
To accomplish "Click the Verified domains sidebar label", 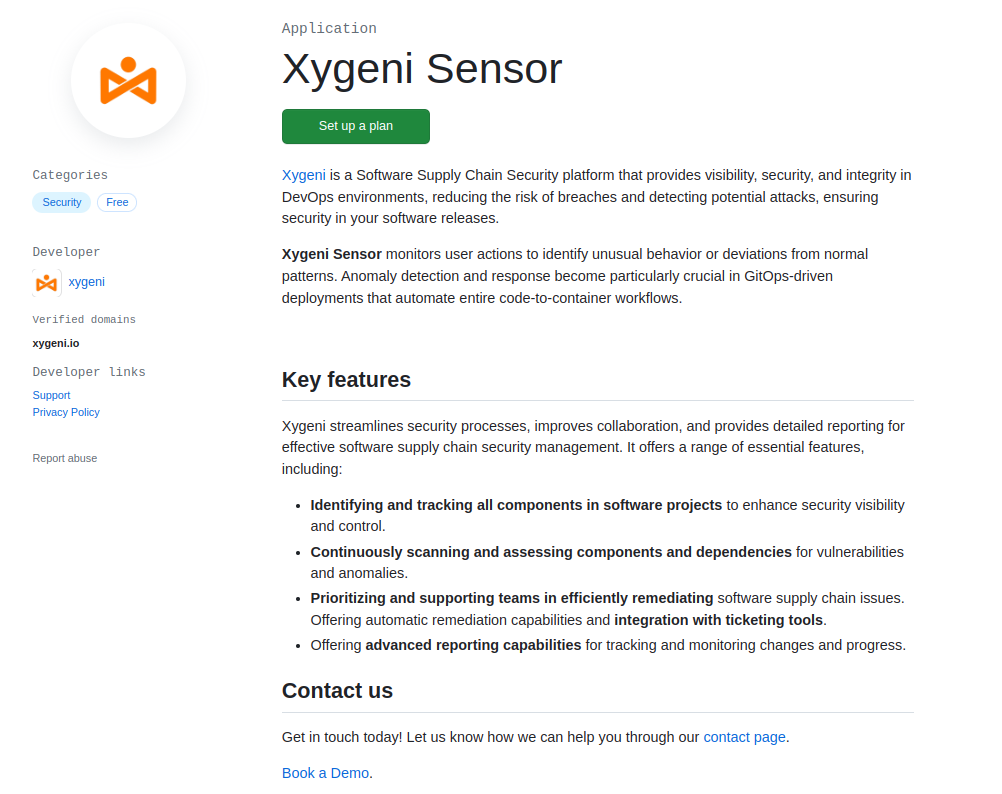I will [x=84, y=320].
